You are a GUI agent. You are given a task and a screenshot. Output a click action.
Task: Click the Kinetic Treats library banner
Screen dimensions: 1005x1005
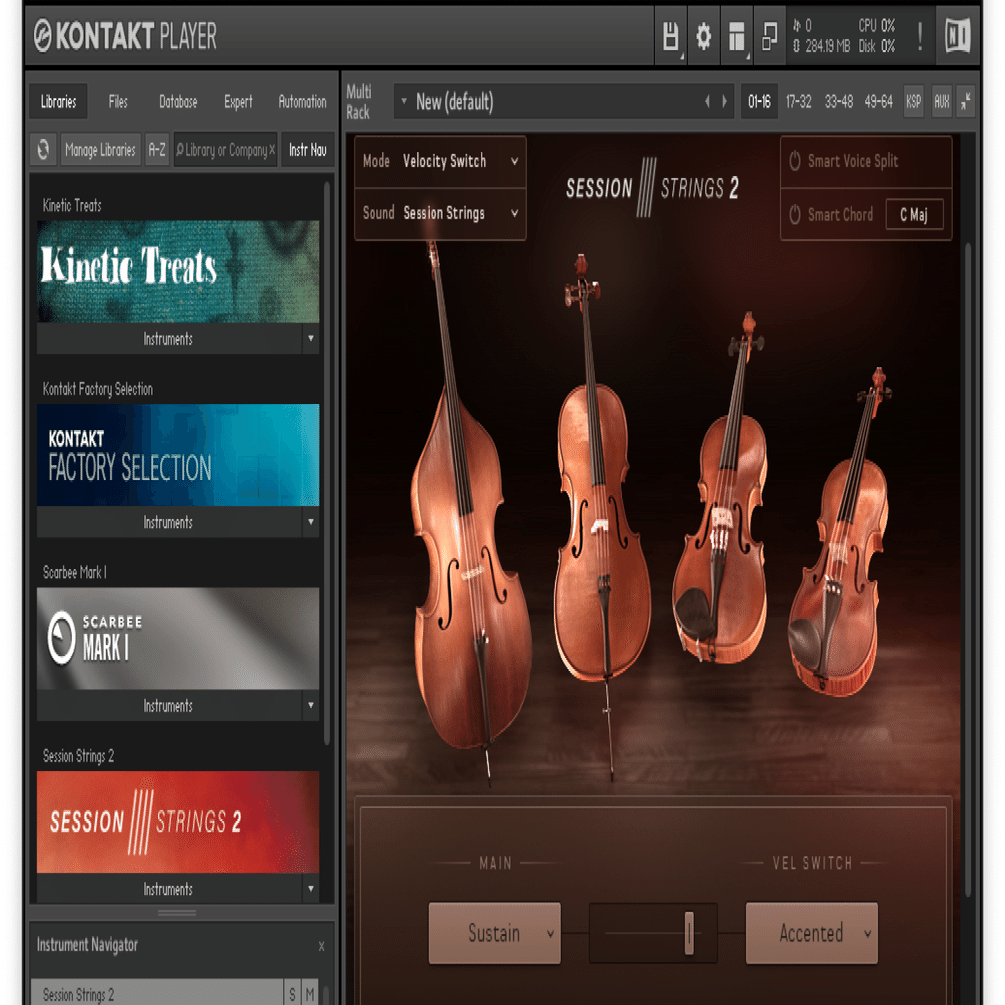point(178,272)
